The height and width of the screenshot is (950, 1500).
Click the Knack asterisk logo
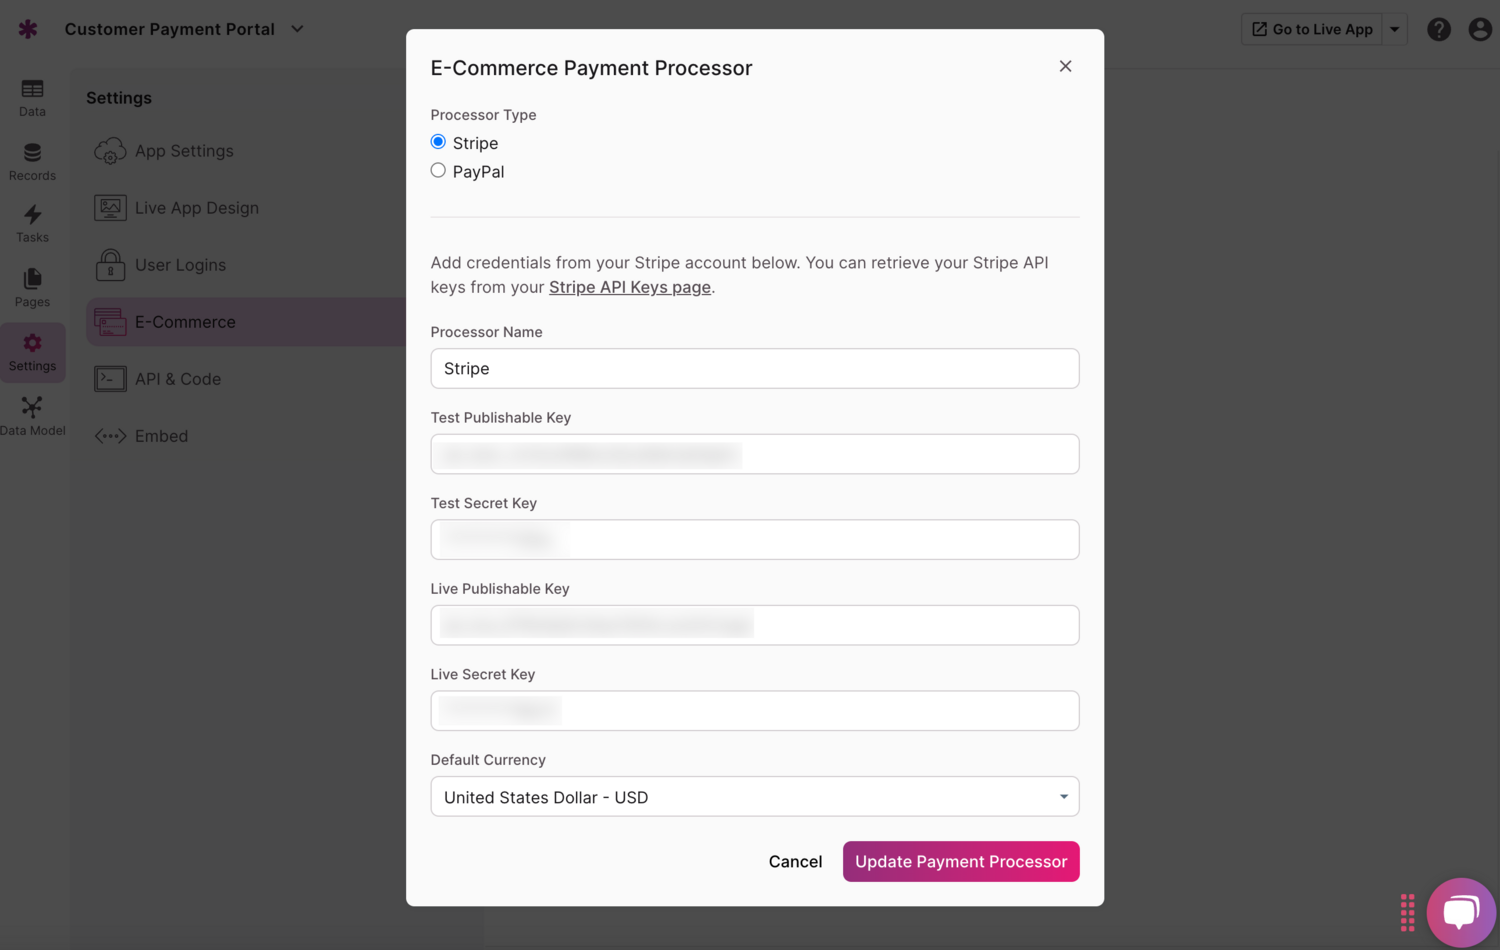(x=27, y=28)
